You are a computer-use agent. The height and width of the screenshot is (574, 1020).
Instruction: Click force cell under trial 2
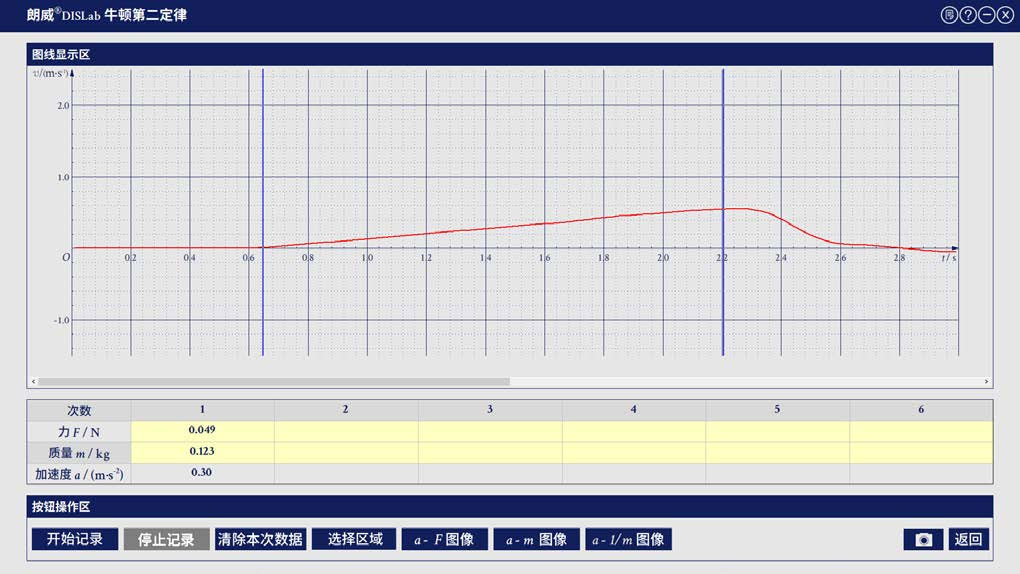346,431
